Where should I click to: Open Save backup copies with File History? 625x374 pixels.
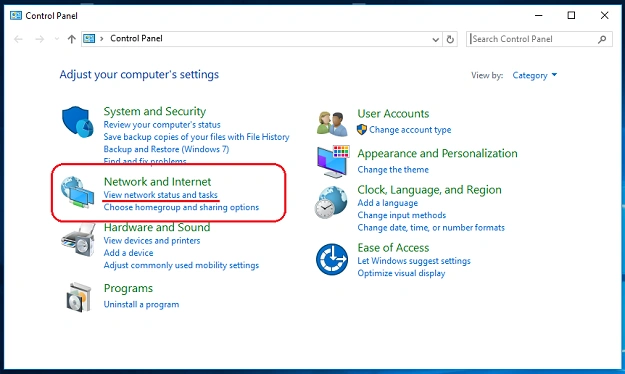197,137
